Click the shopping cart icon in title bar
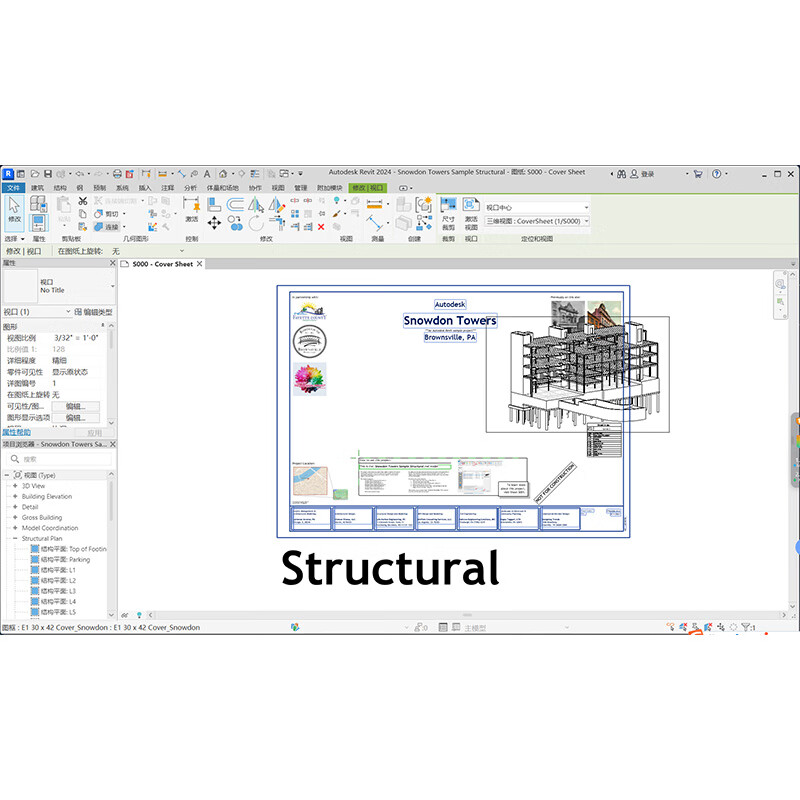Image resolution: width=800 pixels, height=800 pixels. point(698,174)
